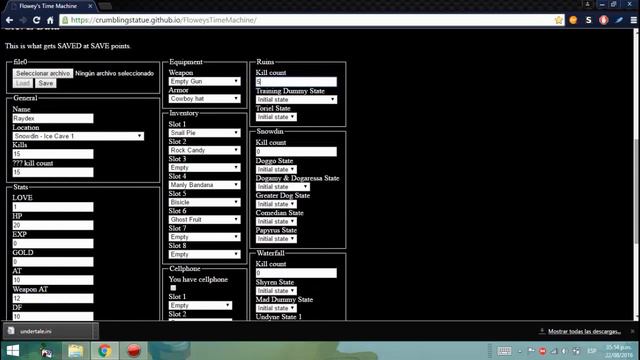The width and height of the screenshot is (640, 360).
Task: Open the Armor dropdown showing Cowboy hat
Action: (204, 99)
